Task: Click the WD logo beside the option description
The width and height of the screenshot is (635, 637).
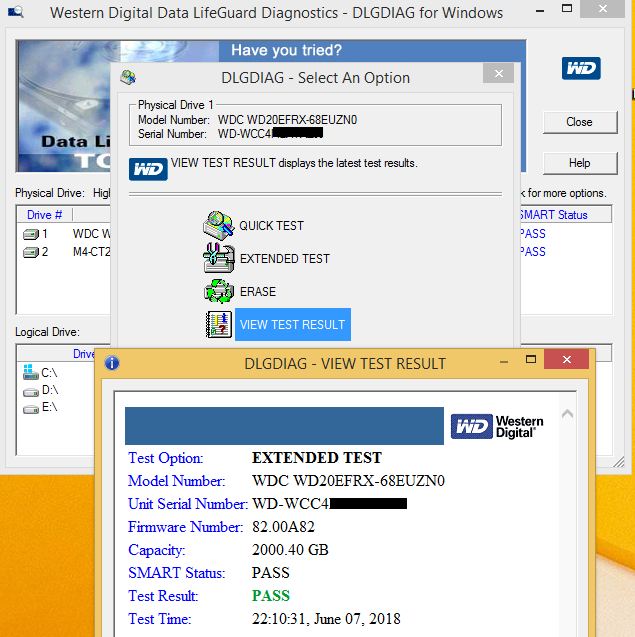Action: pyautogui.click(x=148, y=169)
